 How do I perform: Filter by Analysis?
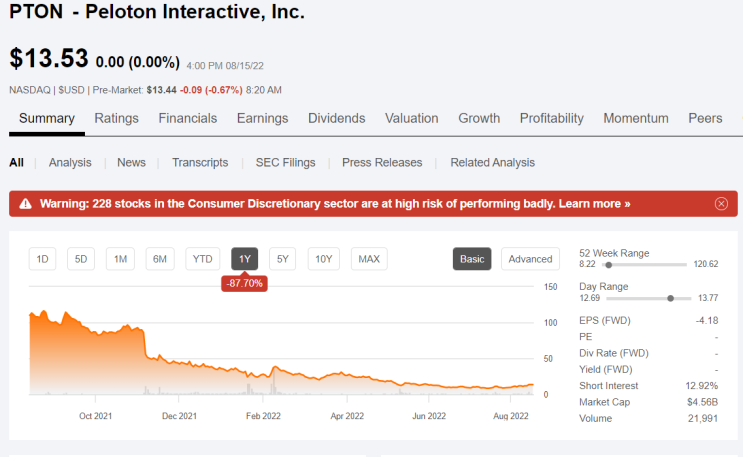click(x=70, y=163)
